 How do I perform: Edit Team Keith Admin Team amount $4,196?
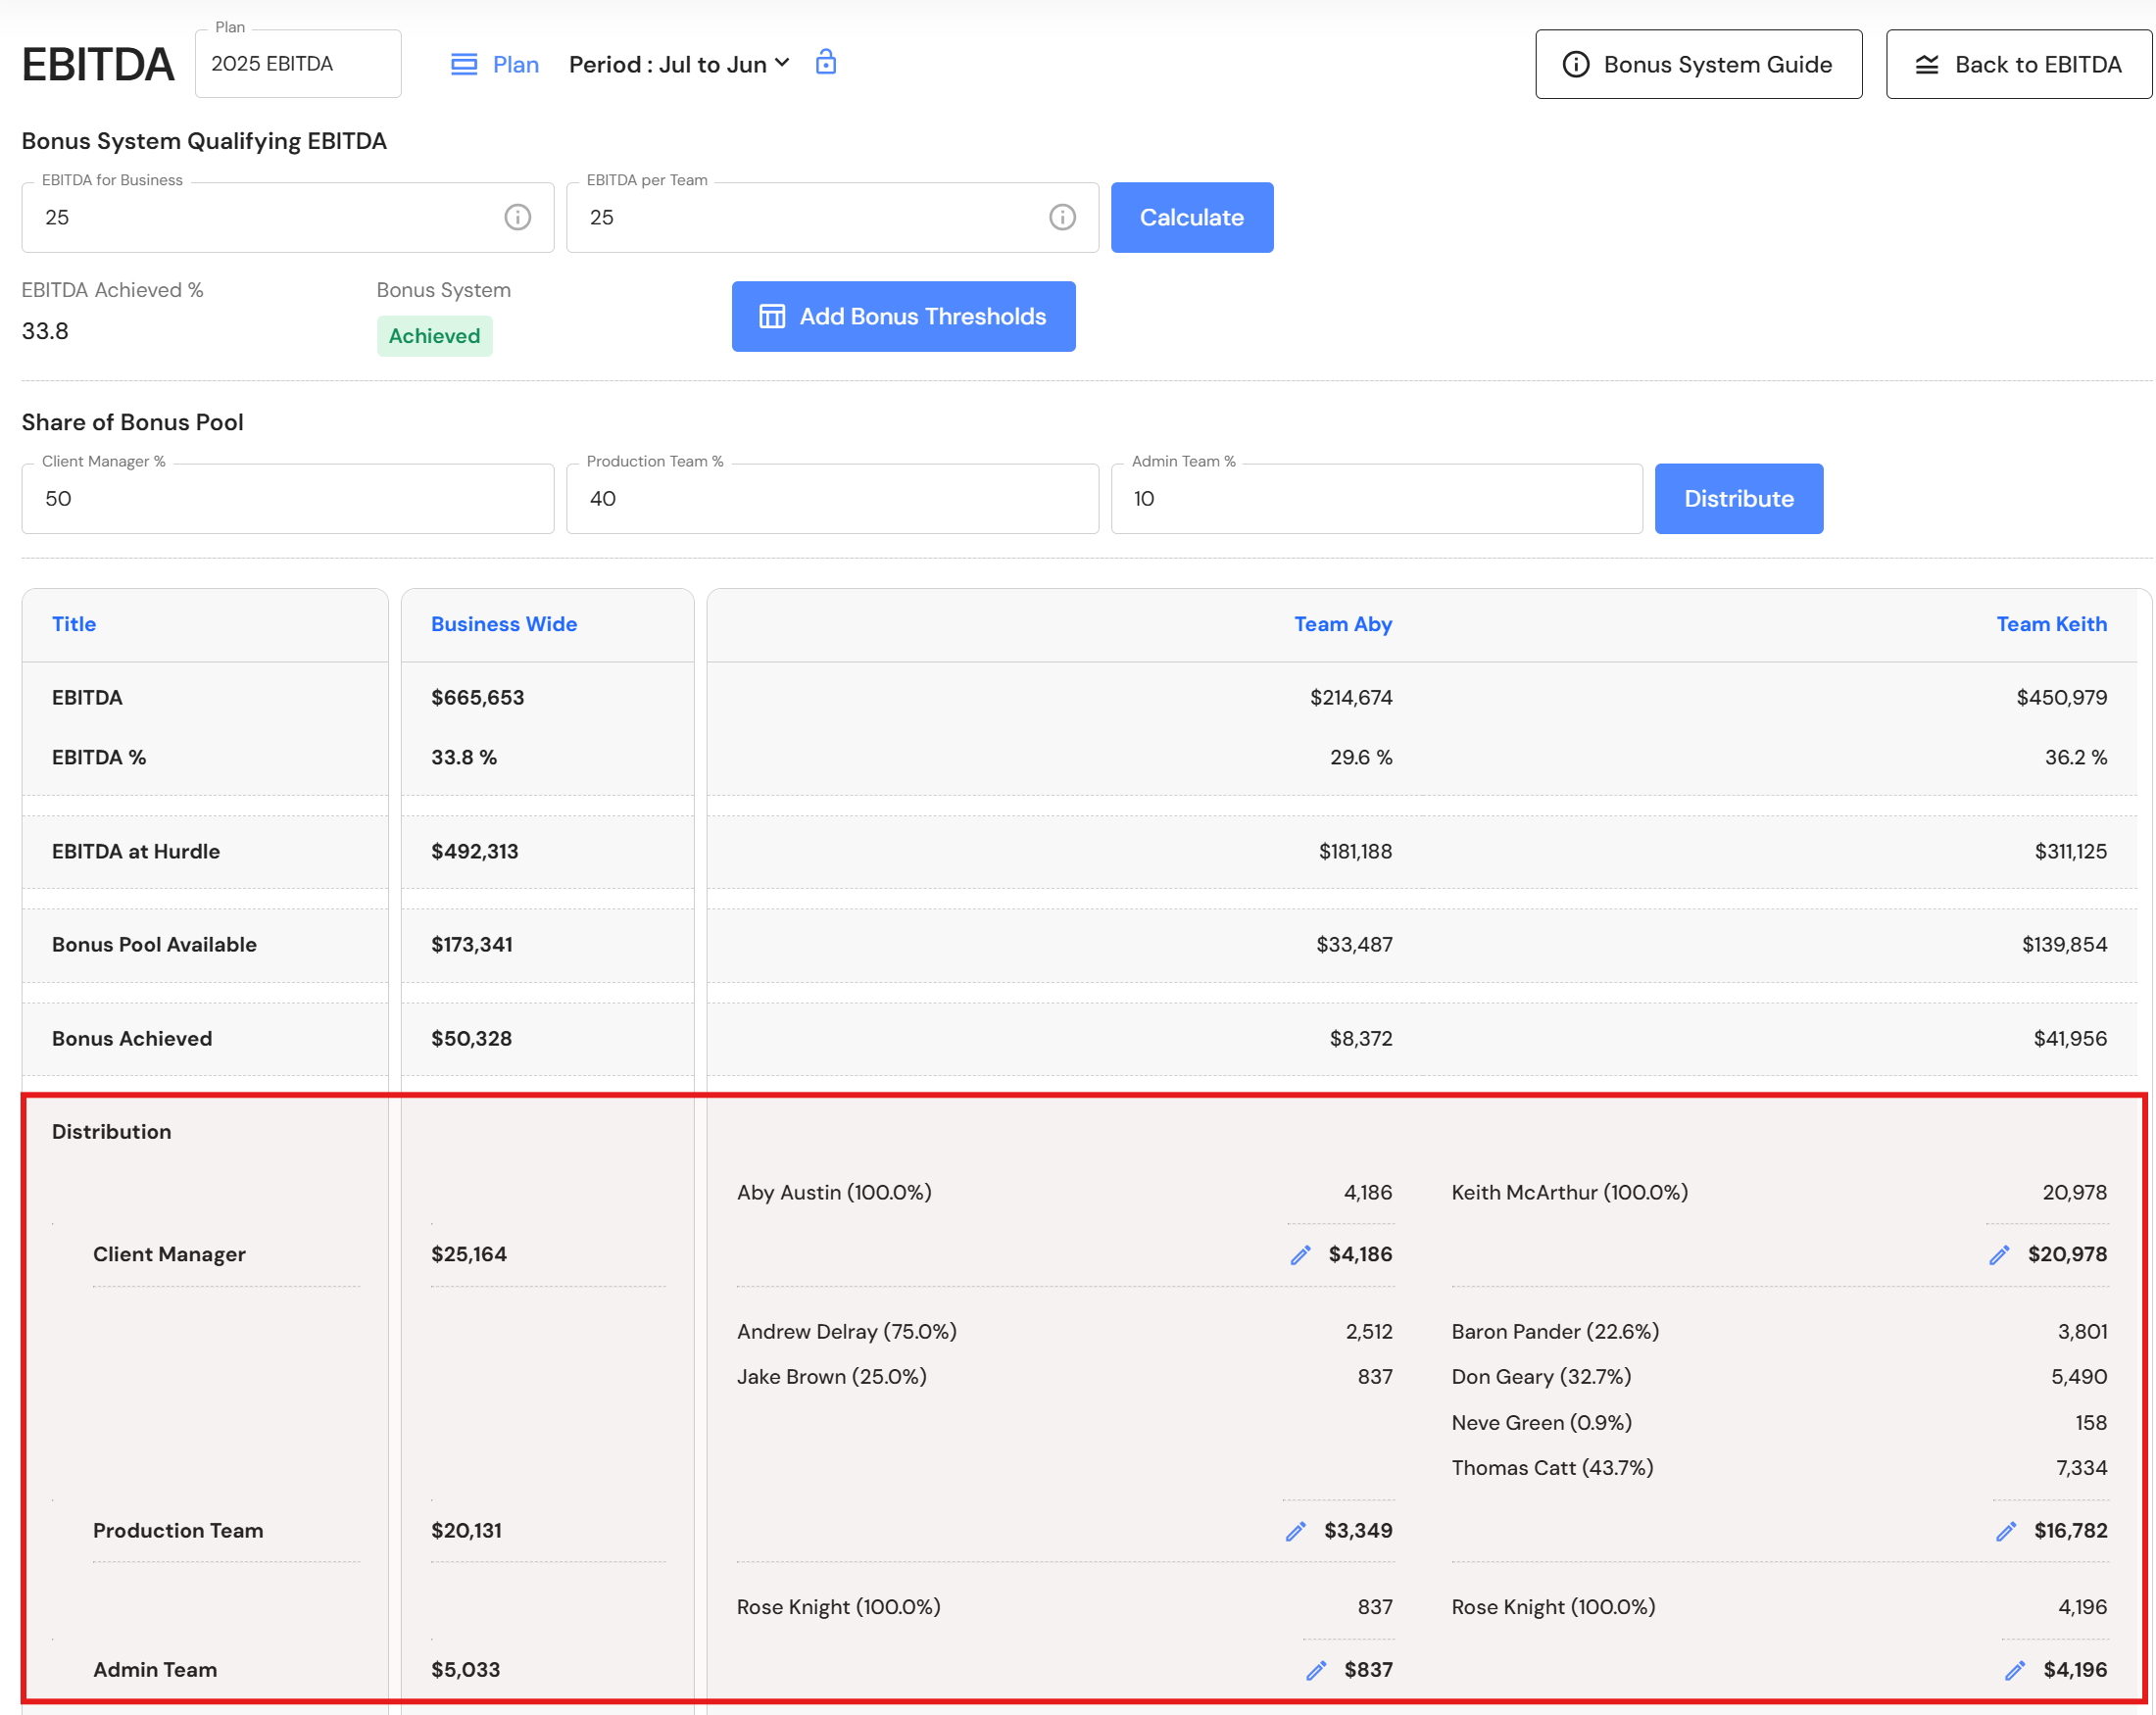click(2015, 1670)
